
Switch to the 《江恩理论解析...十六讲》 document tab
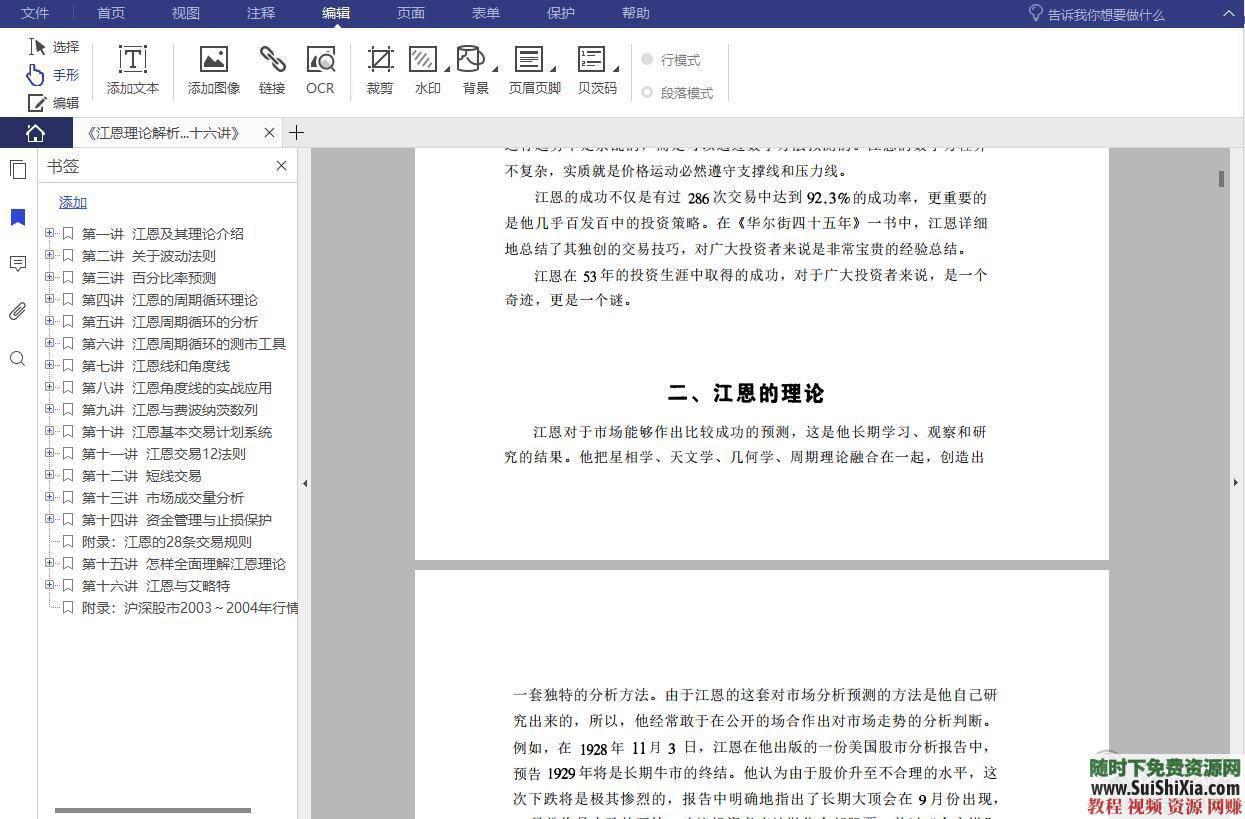click(165, 132)
